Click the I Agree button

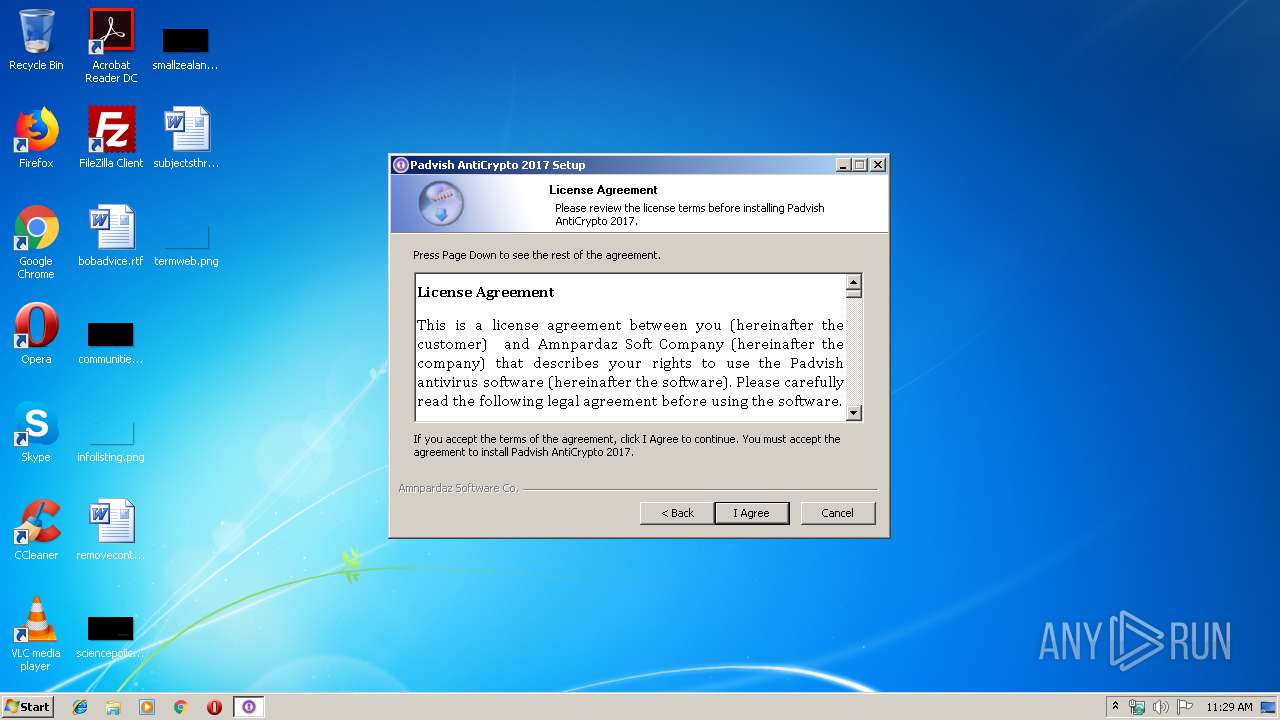click(752, 513)
